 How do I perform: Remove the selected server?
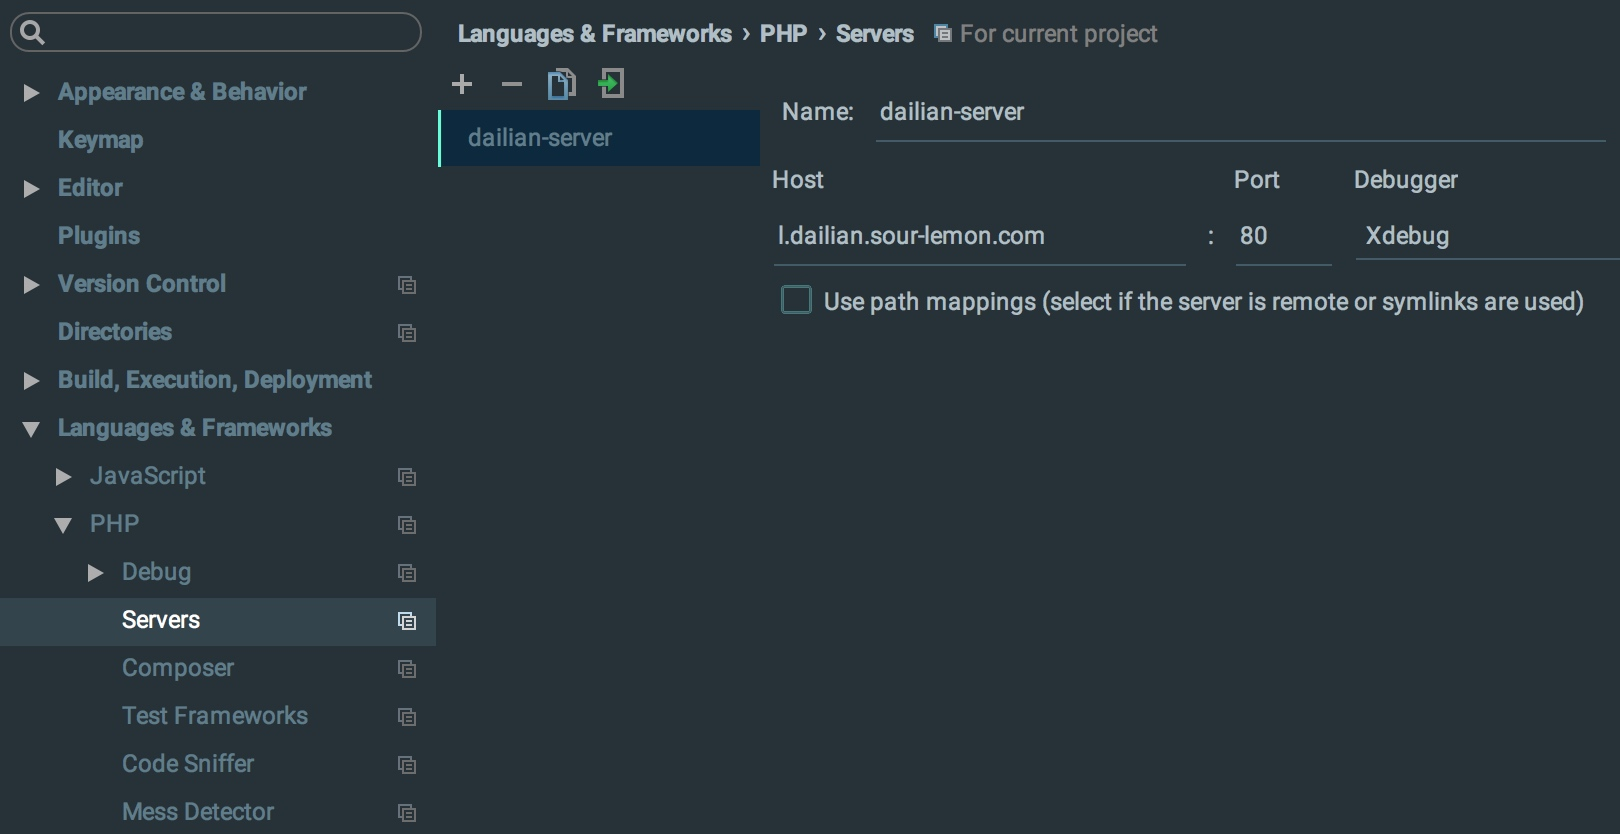click(512, 84)
